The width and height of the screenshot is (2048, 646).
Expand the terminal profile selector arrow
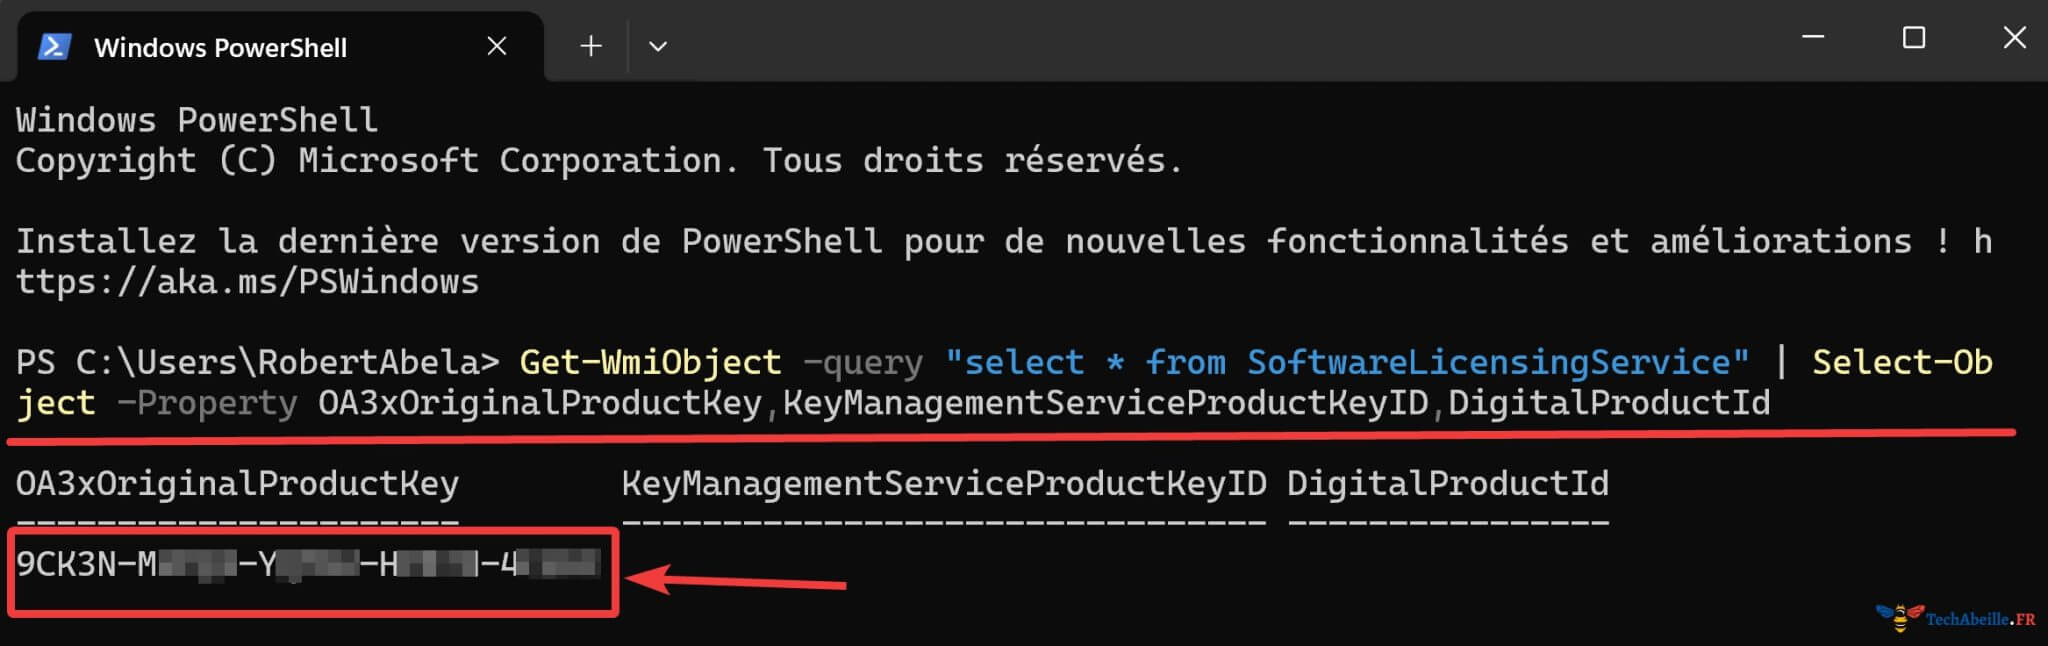(658, 45)
